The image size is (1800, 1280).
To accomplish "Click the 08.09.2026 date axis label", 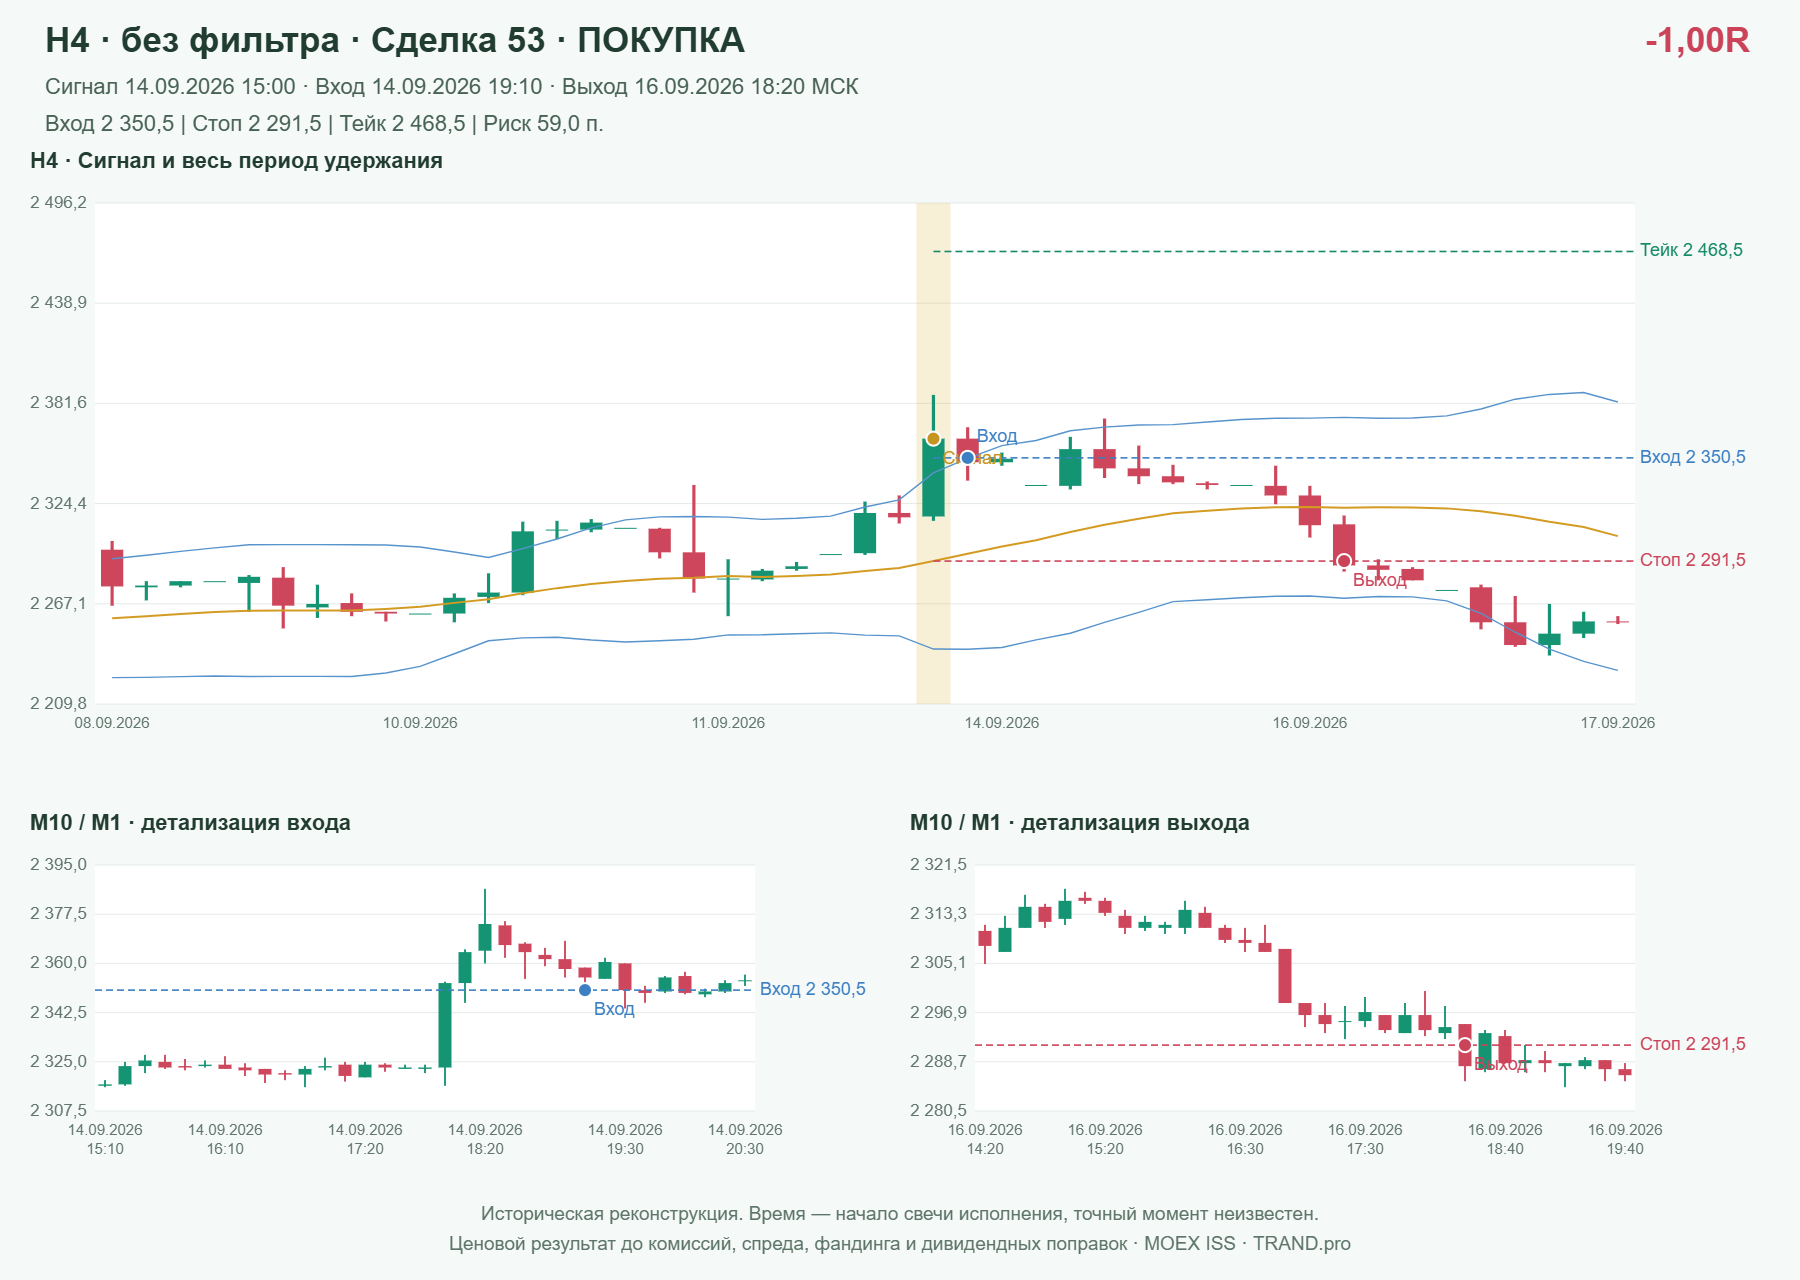I will coord(112,723).
